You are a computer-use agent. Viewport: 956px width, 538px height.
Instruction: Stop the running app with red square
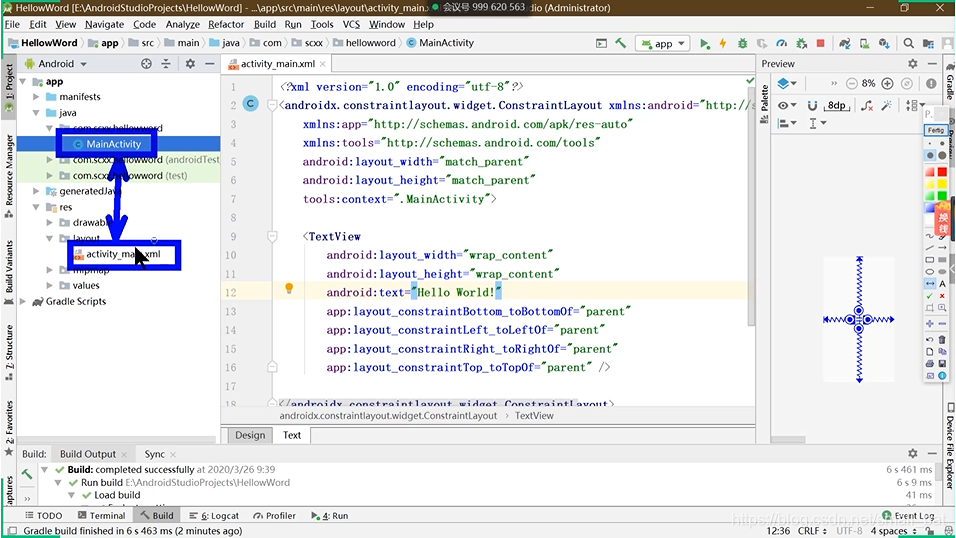[821, 43]
